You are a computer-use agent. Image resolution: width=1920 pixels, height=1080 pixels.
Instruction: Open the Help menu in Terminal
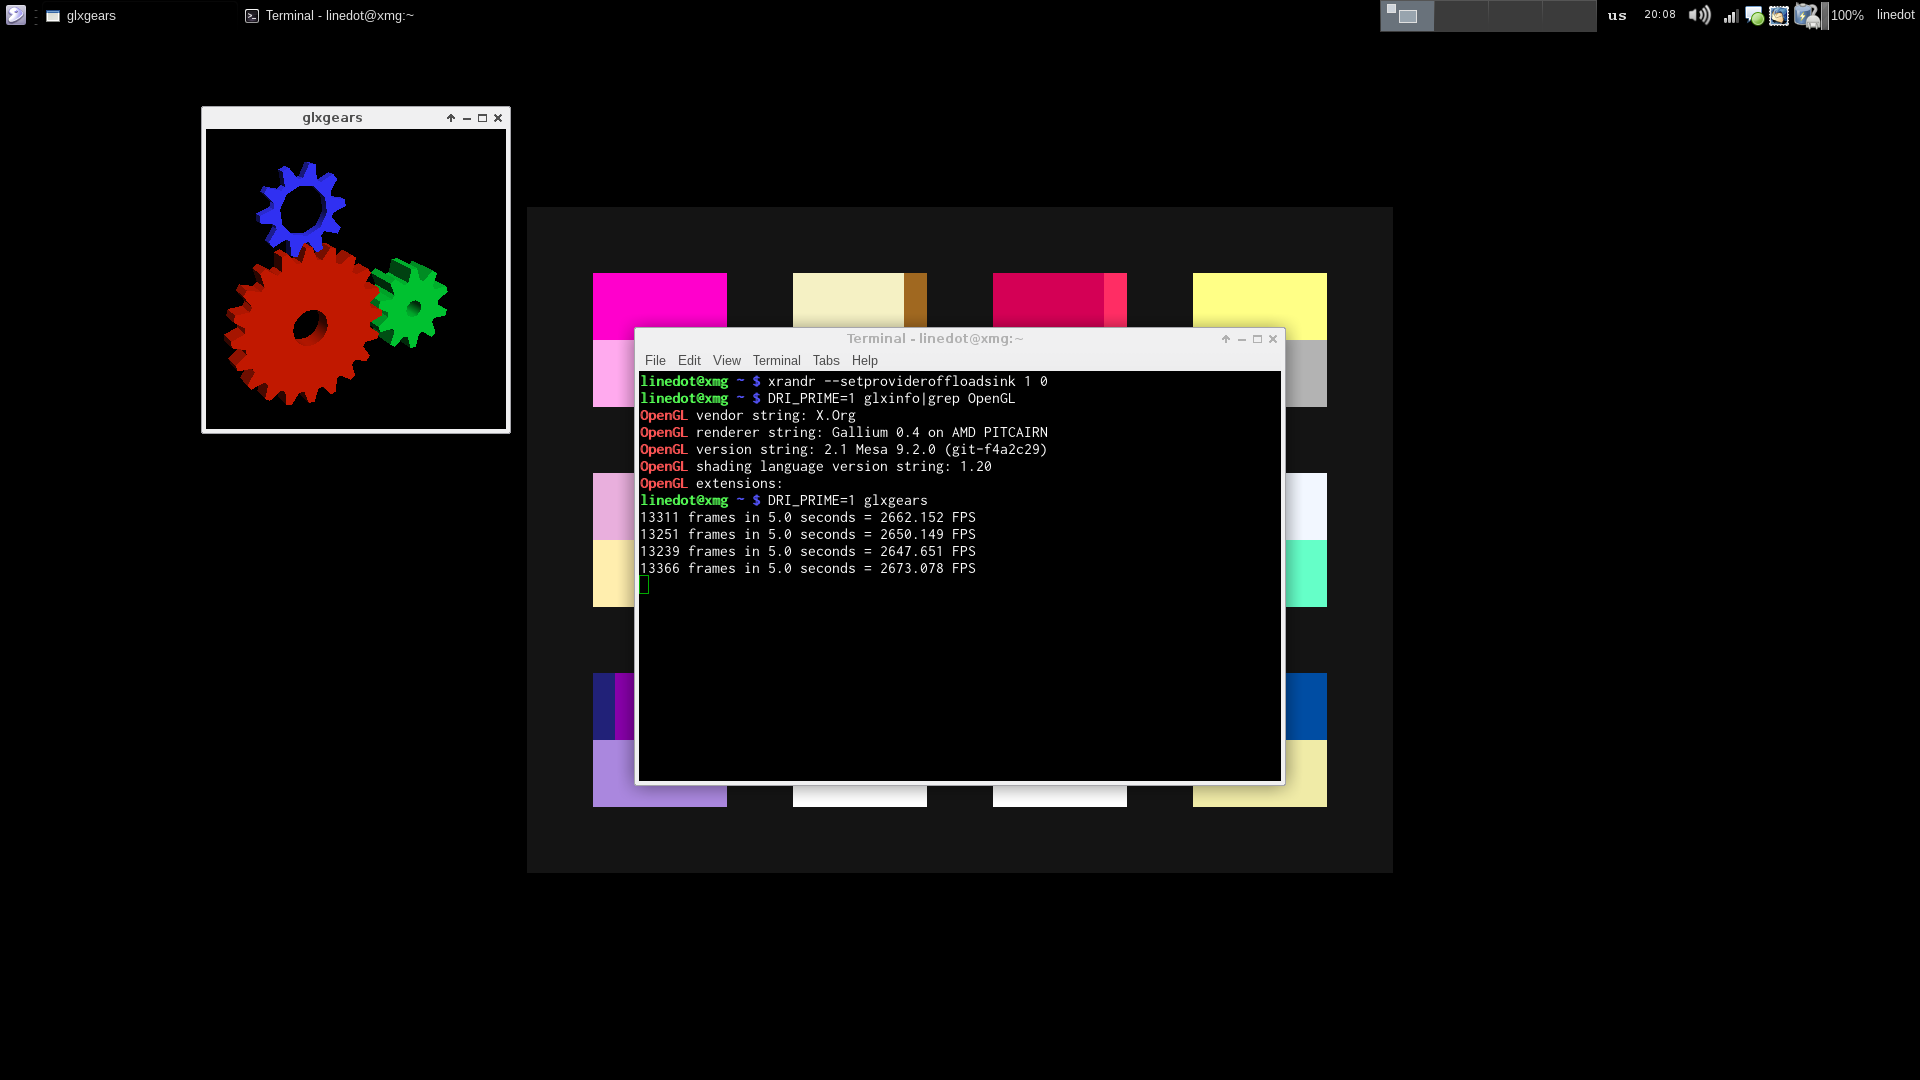tap(864, 360)
